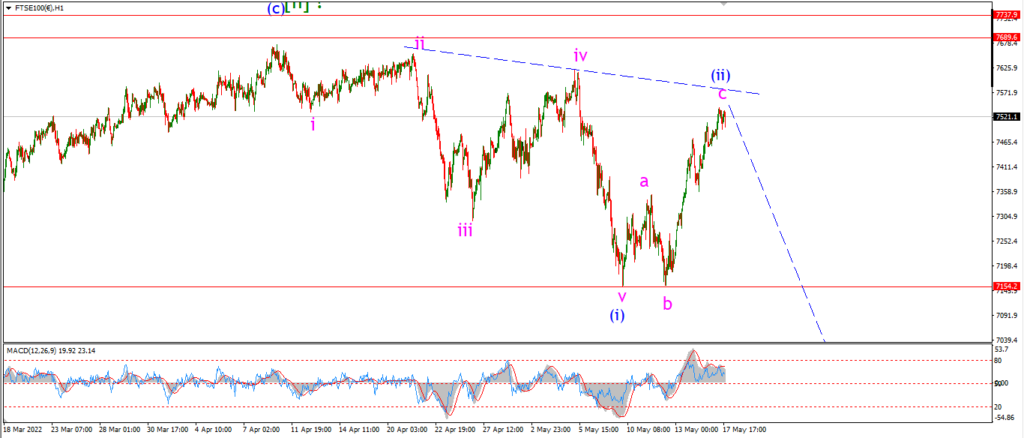Screen dimensions: 1024x438
Task: Click the 17 May 17:00 date on time axis
Action: (x=743, y=431)
